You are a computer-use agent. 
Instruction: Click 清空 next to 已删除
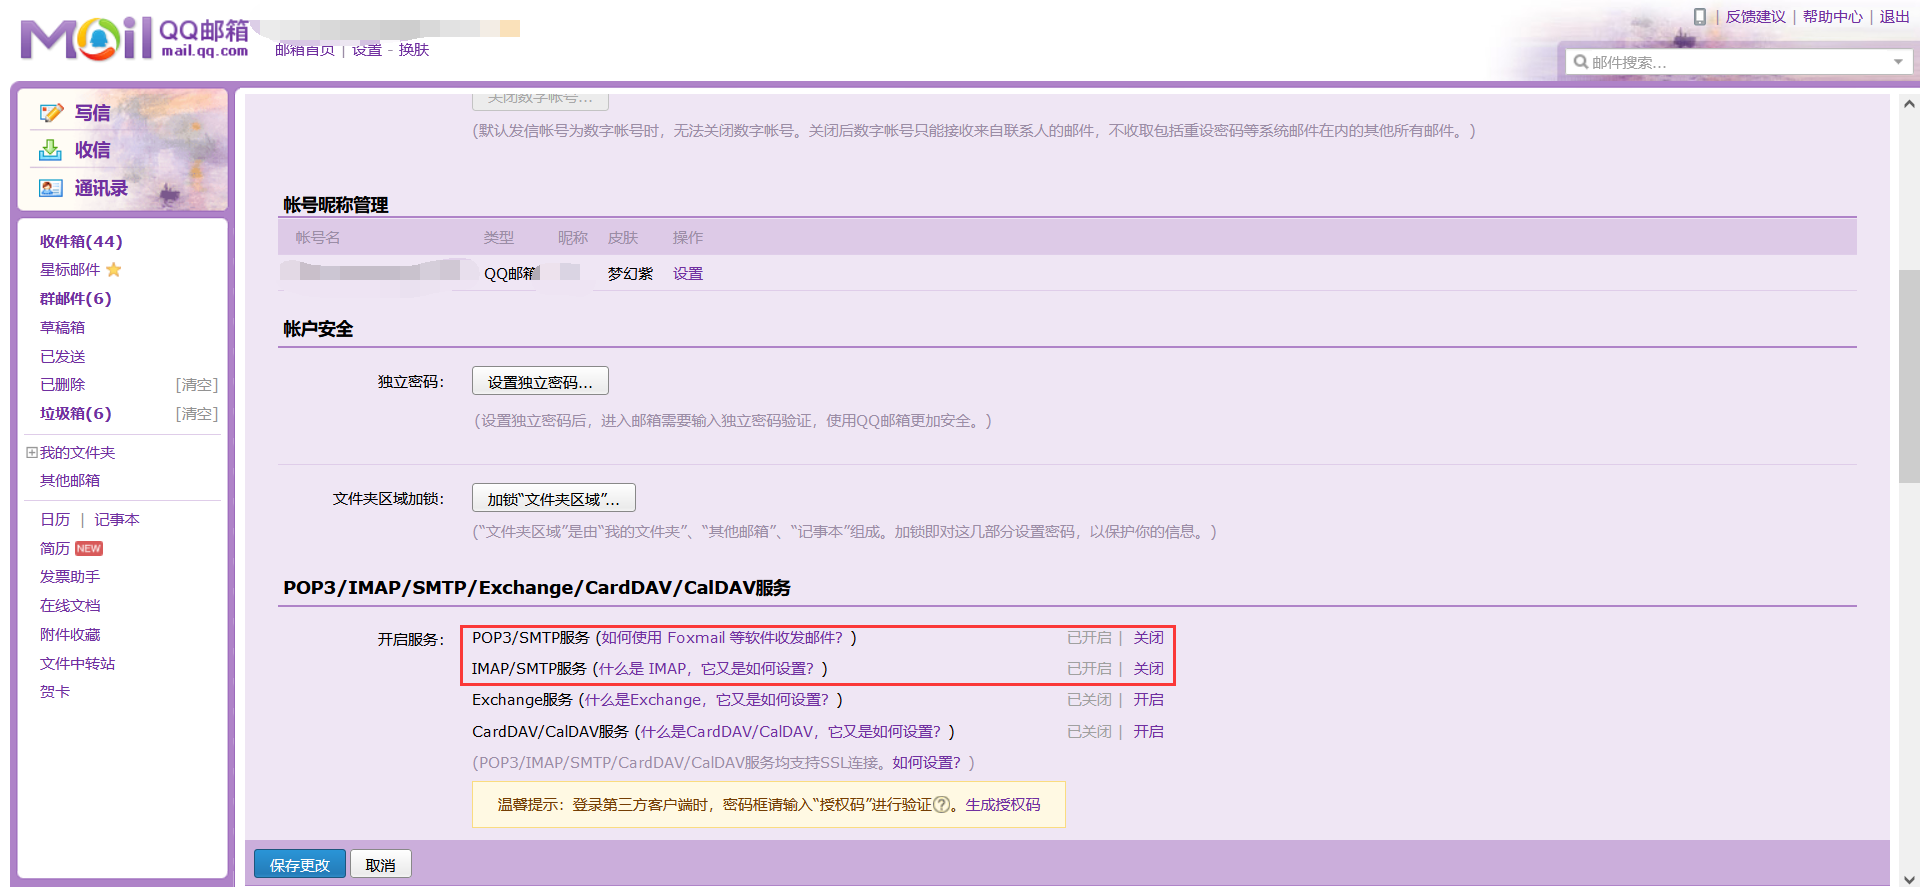(x=196, y=385)
